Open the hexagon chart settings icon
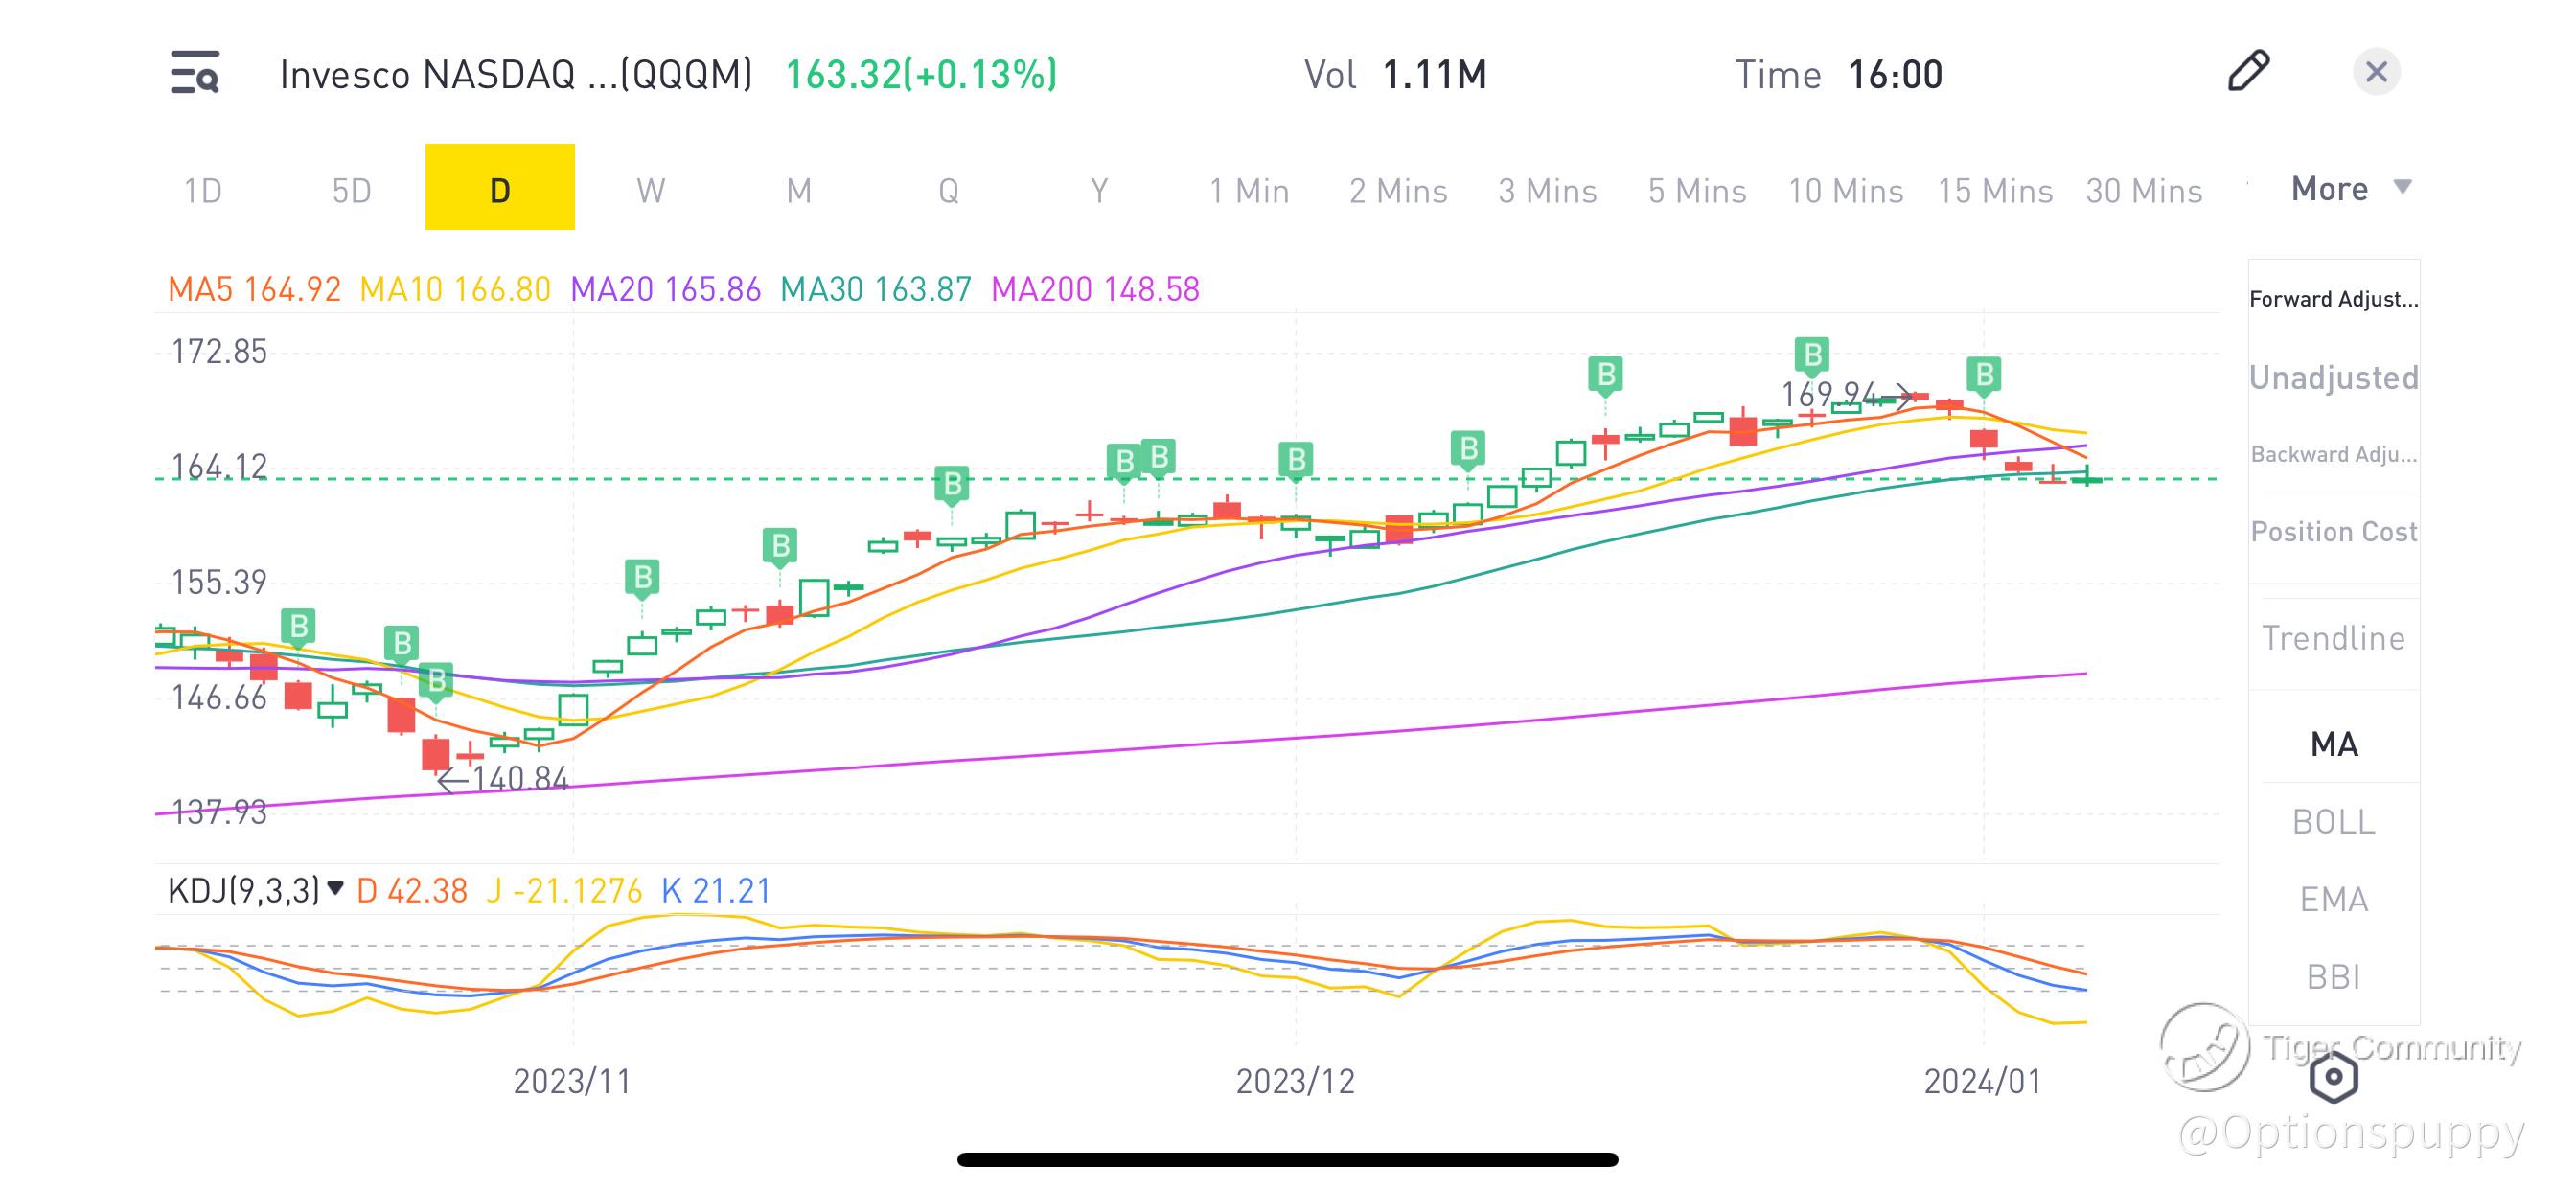The height and width of the screenshot is (1190, 2576). pyautogui.click(x=2333, y=1077)
